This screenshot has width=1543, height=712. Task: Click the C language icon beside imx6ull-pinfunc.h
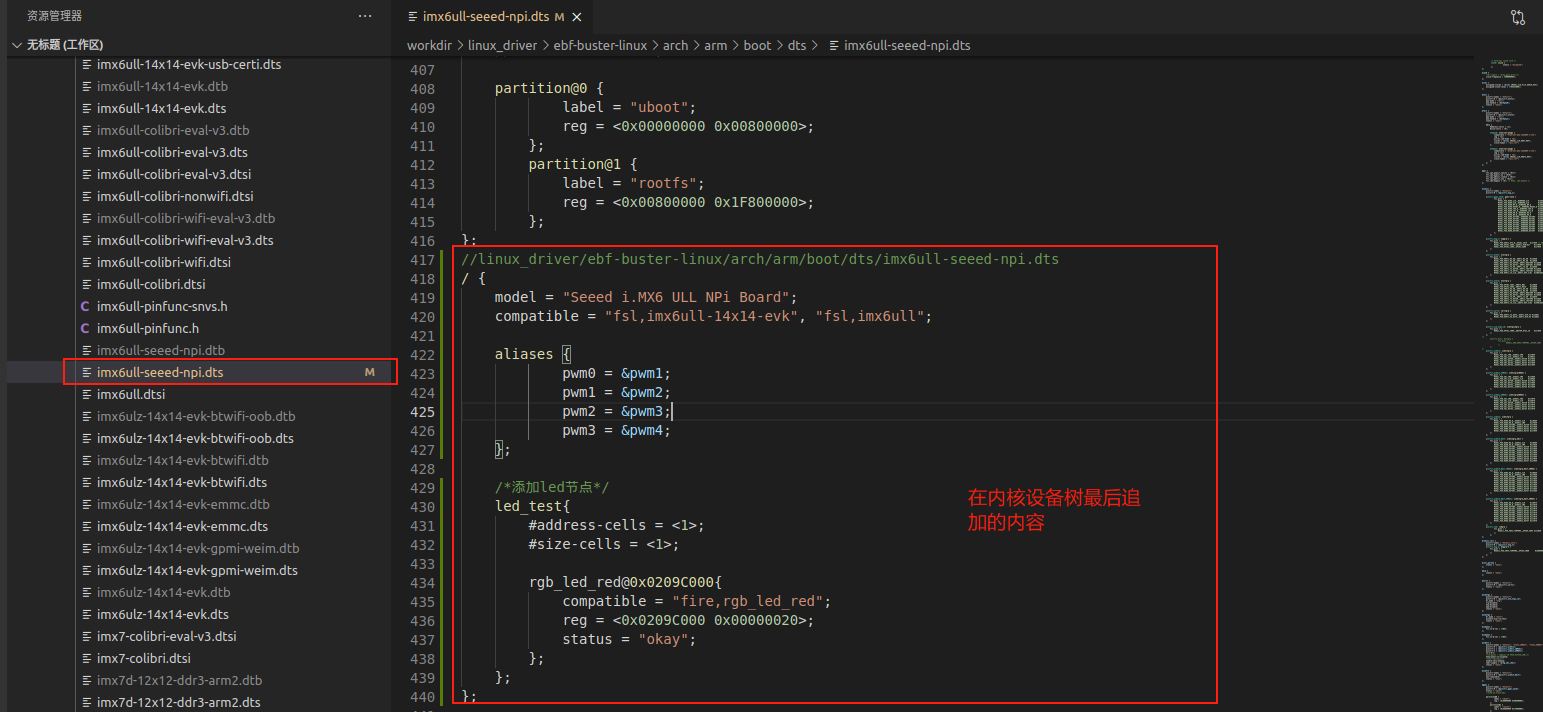(x=85, y=328)
